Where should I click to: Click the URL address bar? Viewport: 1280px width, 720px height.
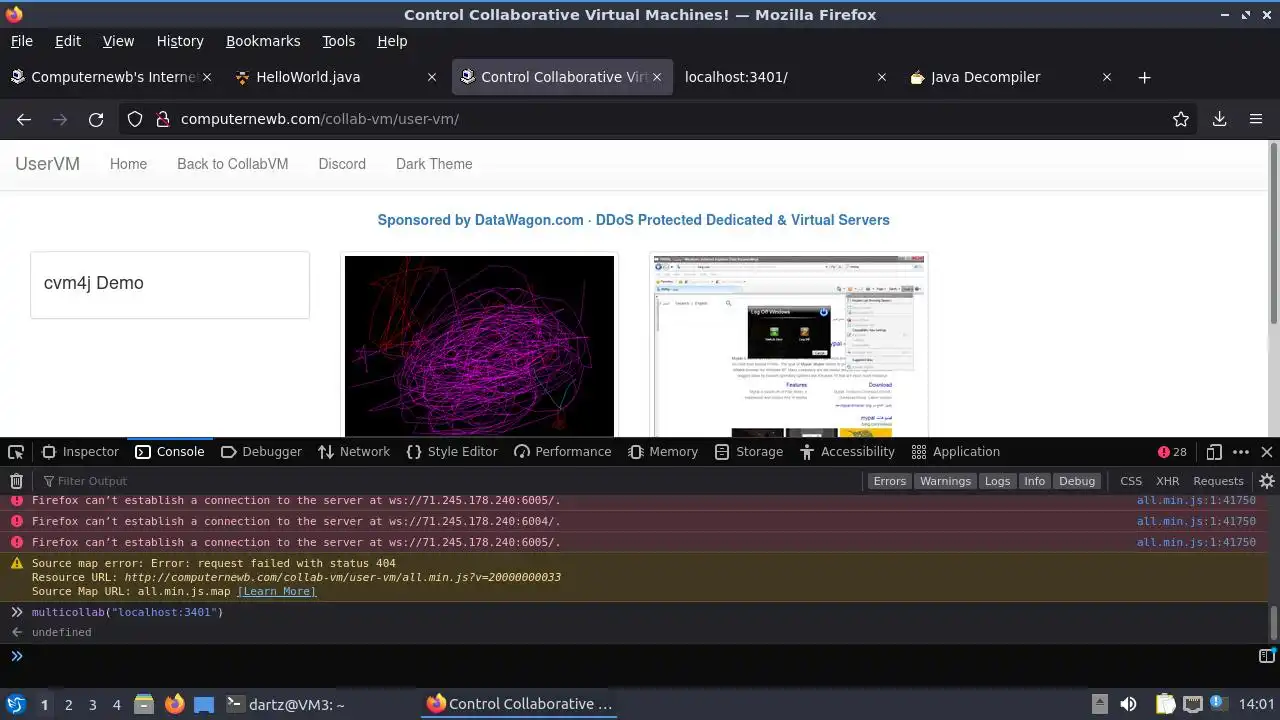pos(660,119)
